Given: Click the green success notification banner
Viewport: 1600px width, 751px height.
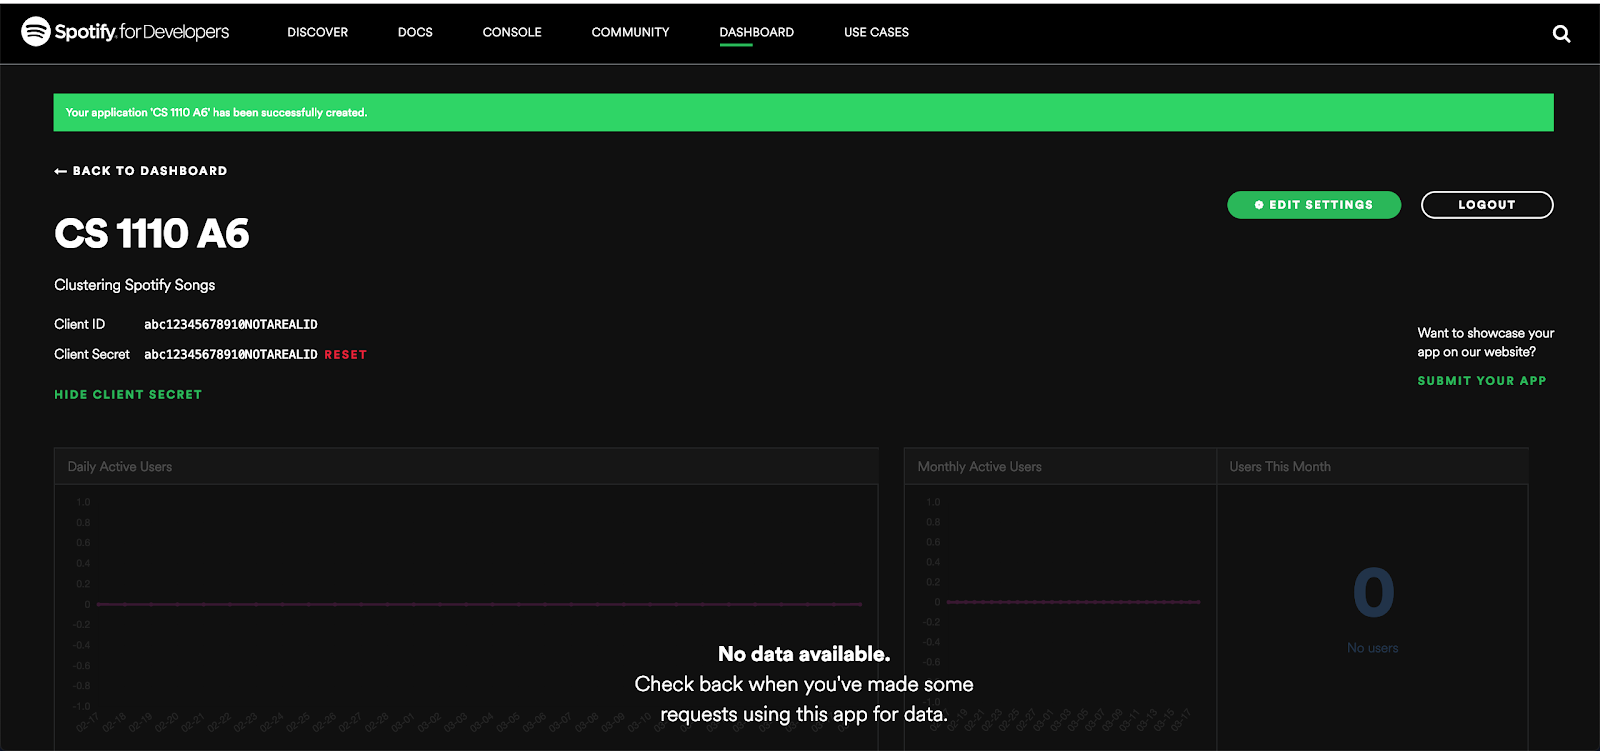Looking at the screenshot, I should click(803, 112).
